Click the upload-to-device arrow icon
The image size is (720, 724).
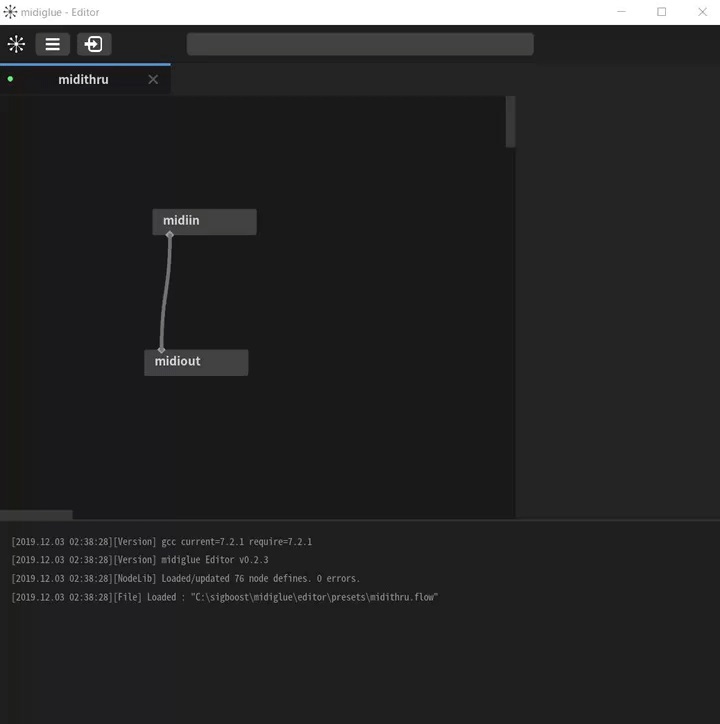point(94,44)
